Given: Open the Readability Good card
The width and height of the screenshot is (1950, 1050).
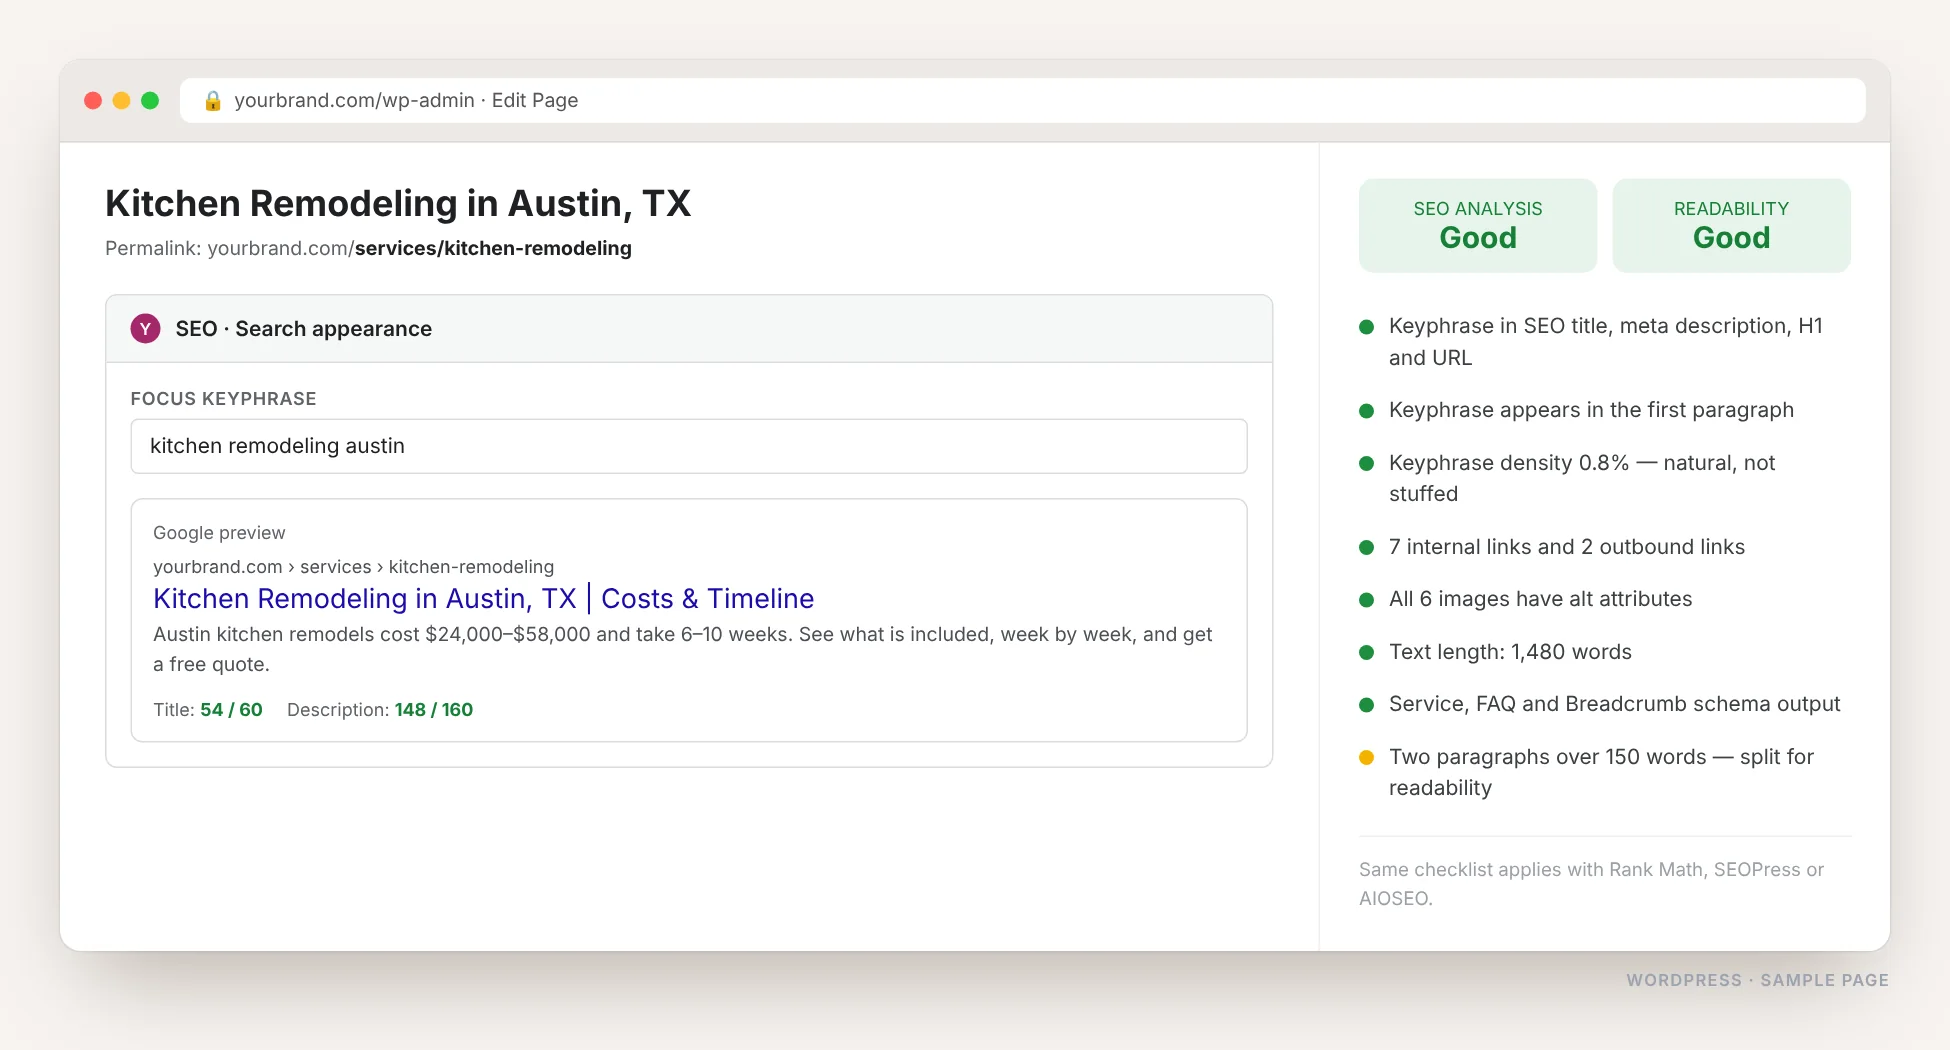Looking at the screenshot, I should point(1731,225).
